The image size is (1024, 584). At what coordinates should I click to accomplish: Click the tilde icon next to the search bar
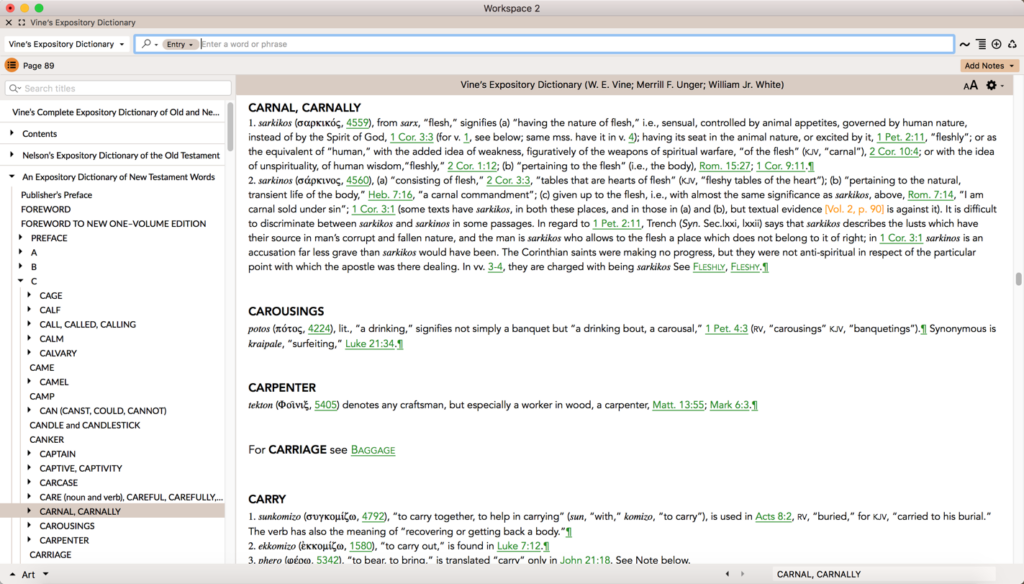point(965,44)
